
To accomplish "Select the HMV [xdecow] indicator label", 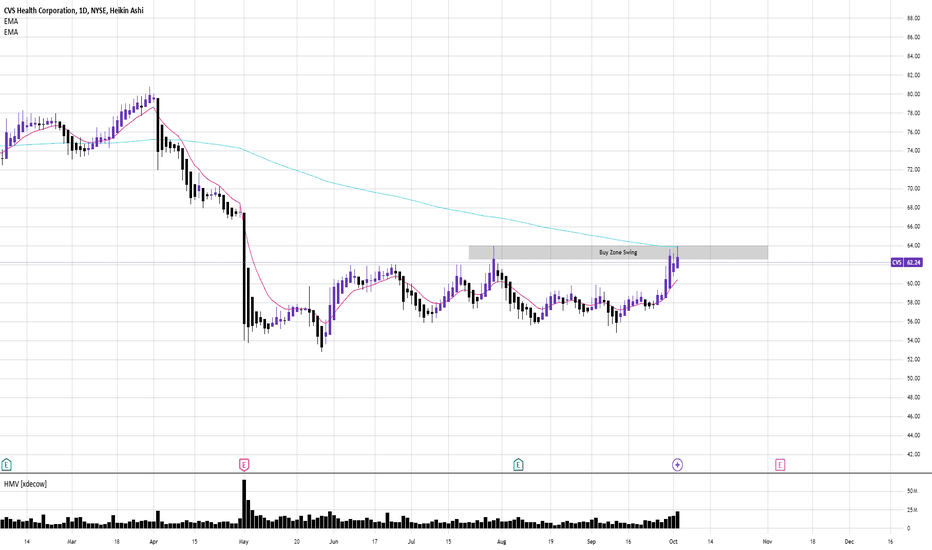I will 25,484.
